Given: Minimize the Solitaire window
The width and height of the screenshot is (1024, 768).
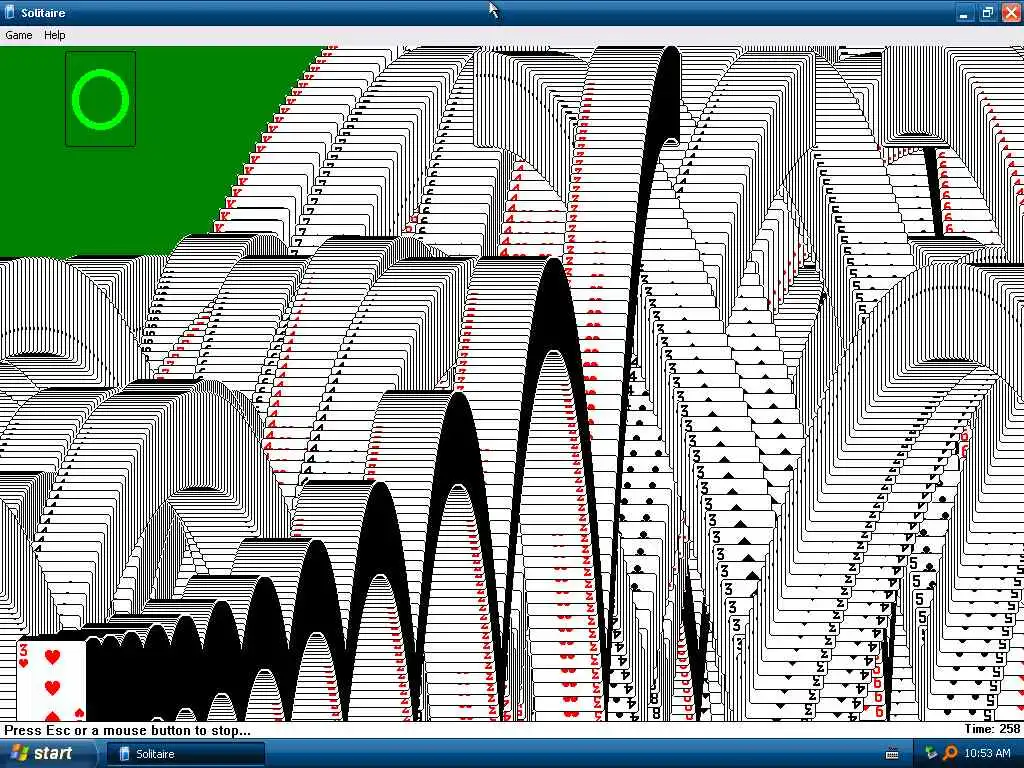Looking at the screenshot, I should (x=964, y=12).
